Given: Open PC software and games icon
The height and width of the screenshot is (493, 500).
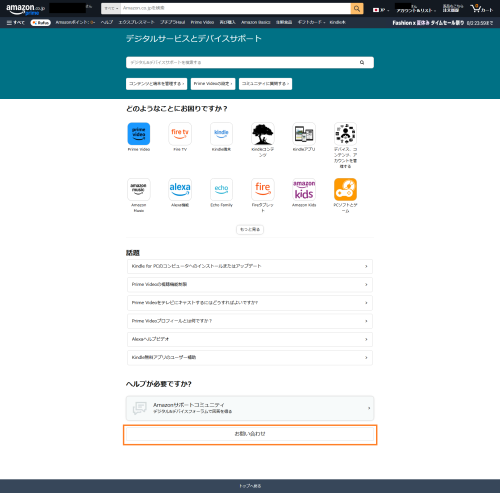Looking at the screenshot, I should [345, 189].
